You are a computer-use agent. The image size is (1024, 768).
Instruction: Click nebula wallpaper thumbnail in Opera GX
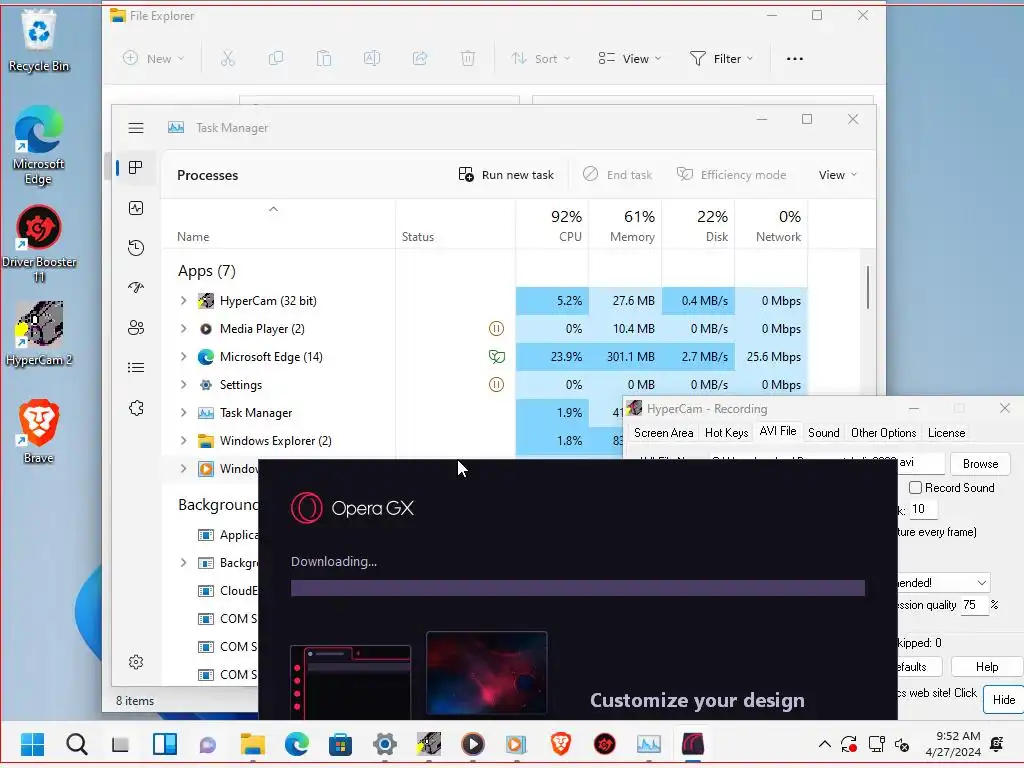[x=487, y=673]
